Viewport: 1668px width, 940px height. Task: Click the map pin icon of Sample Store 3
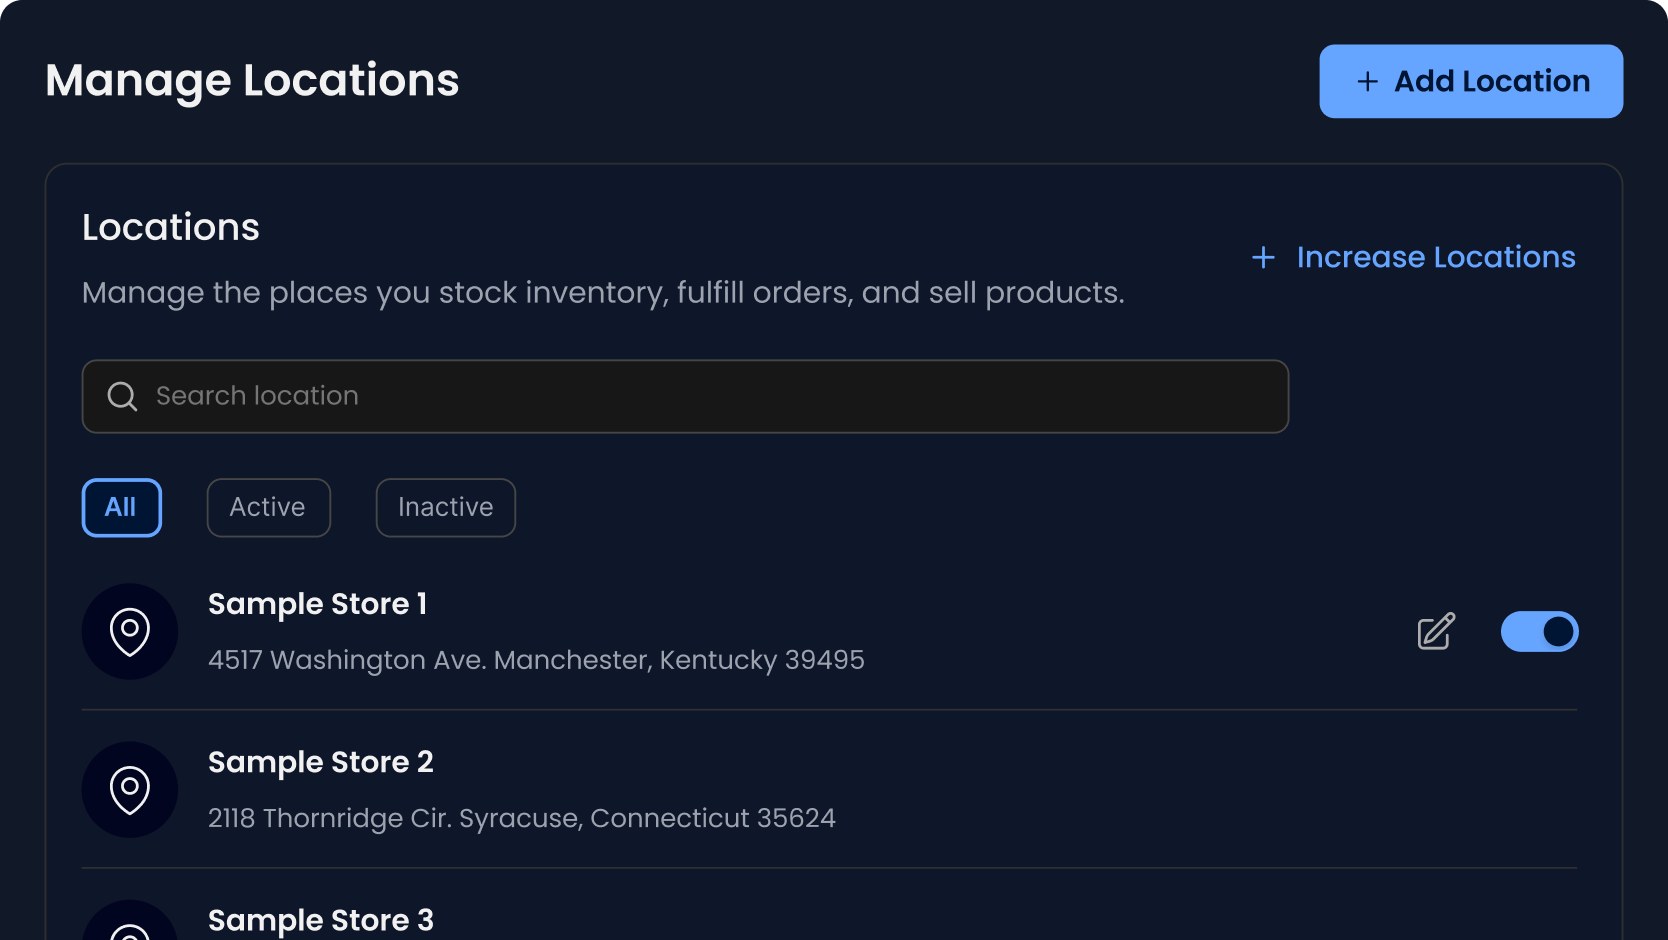(130, 930)
